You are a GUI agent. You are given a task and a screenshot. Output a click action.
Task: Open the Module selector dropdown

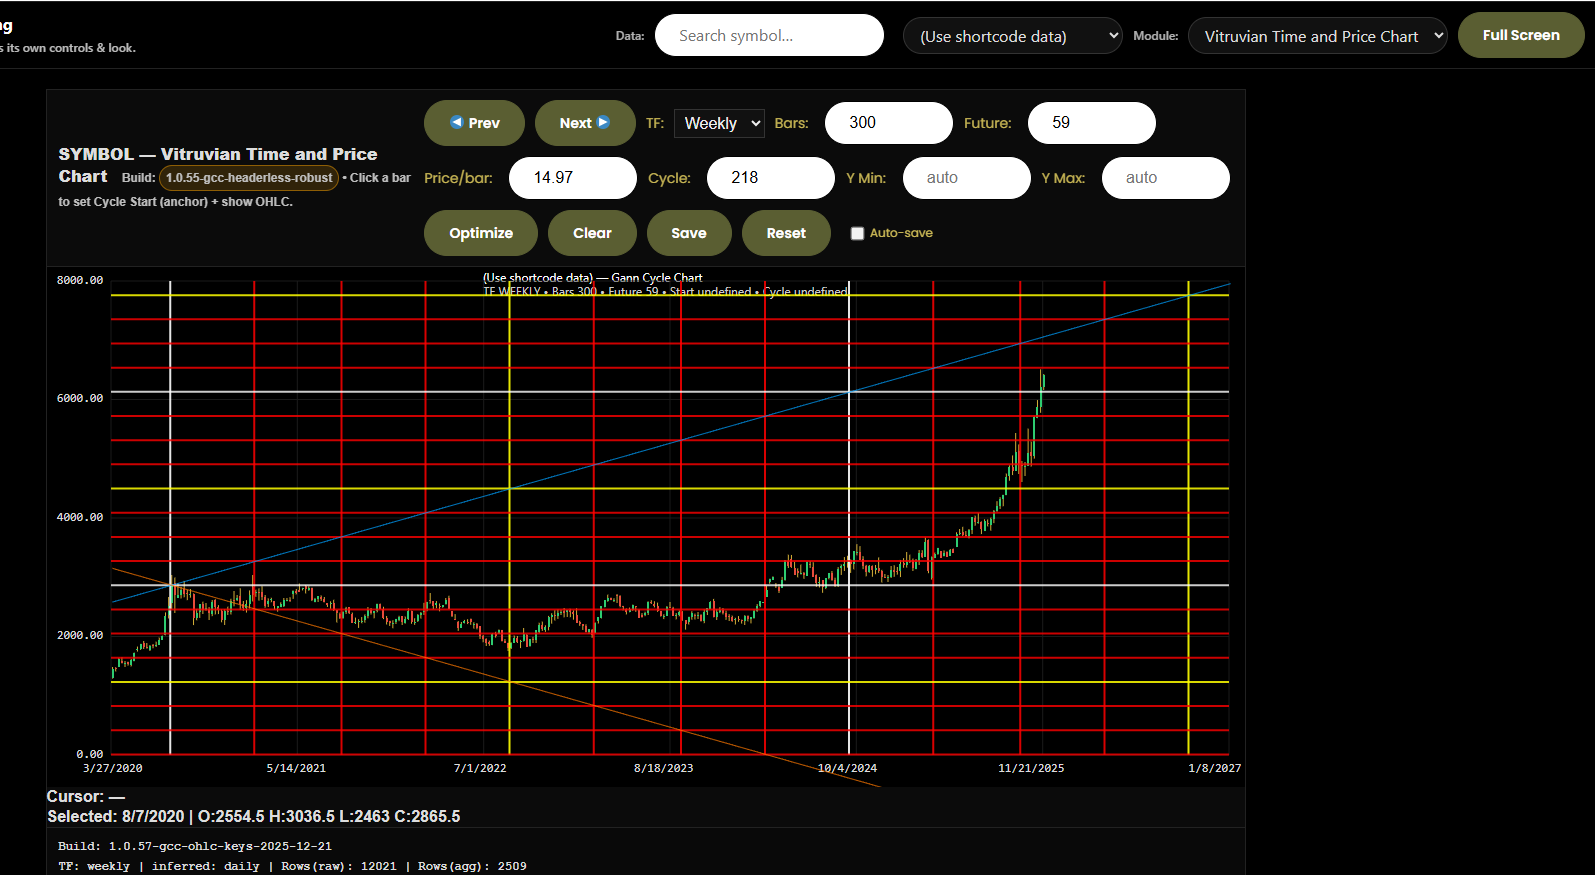tap(1317, 36)
